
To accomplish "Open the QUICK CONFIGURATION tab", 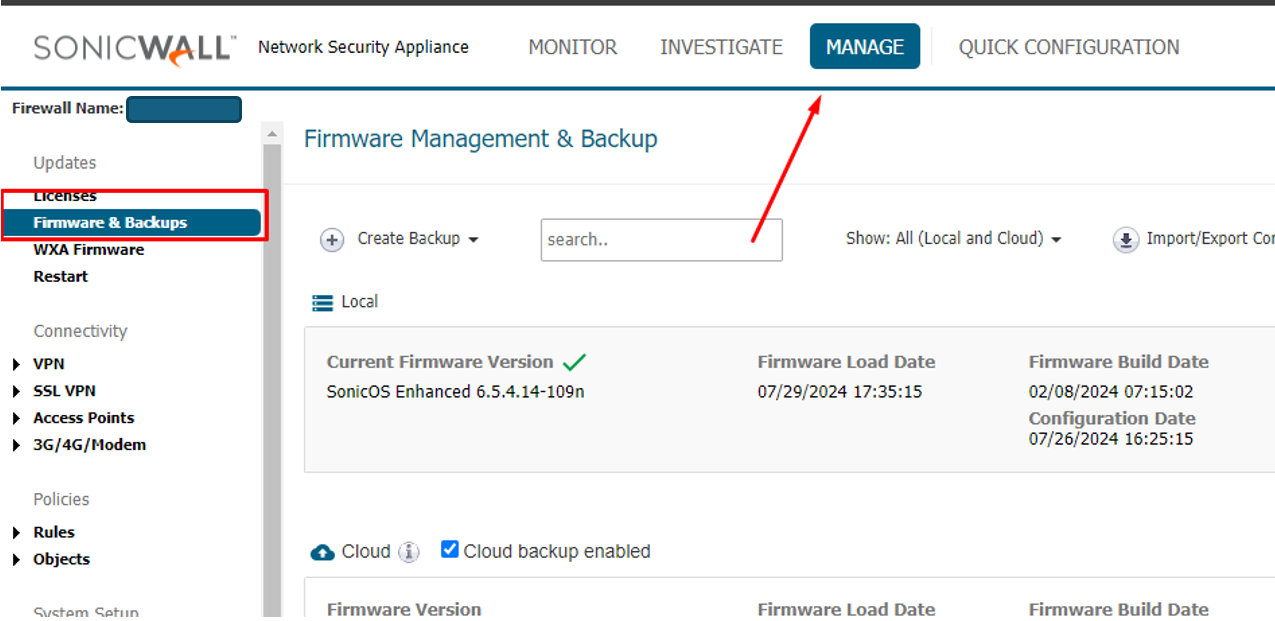I will (x=1069, y=47).
